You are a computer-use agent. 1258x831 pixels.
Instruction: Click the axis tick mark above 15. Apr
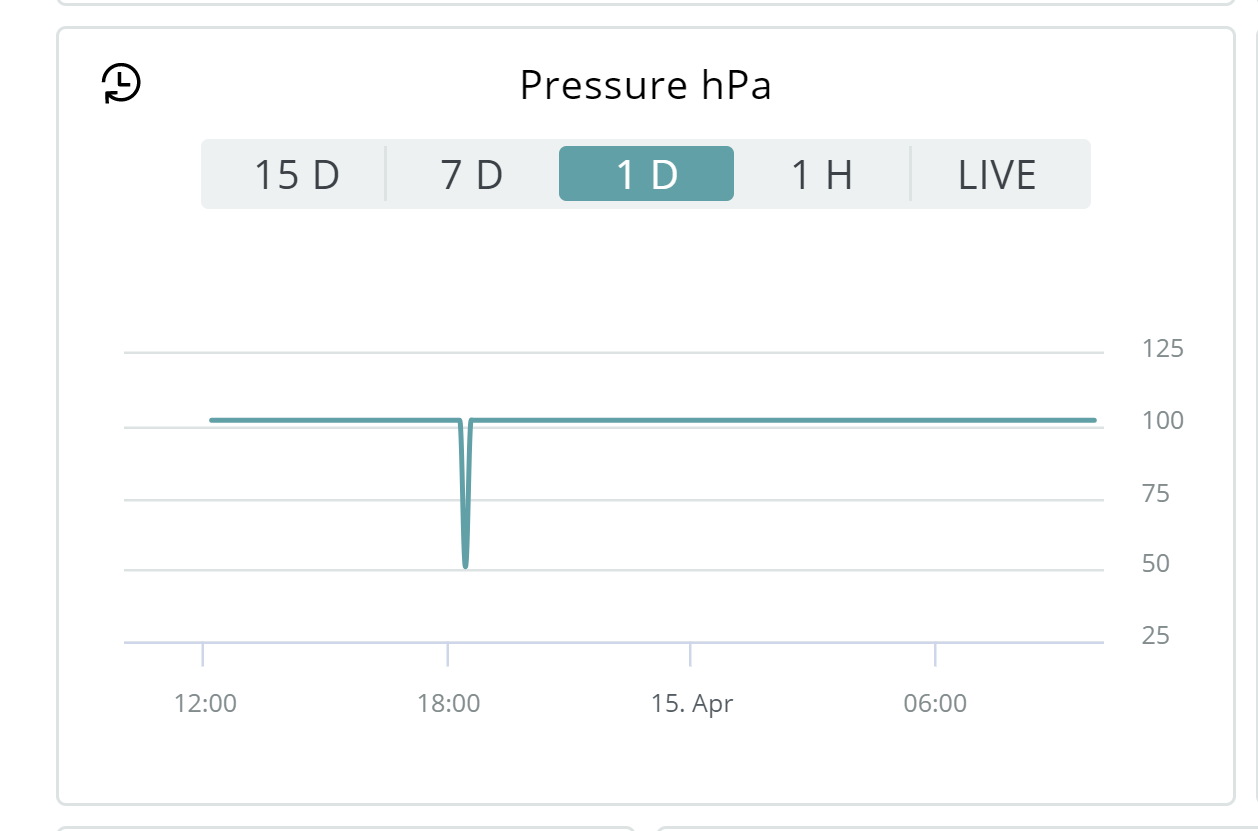pos(690,654)
